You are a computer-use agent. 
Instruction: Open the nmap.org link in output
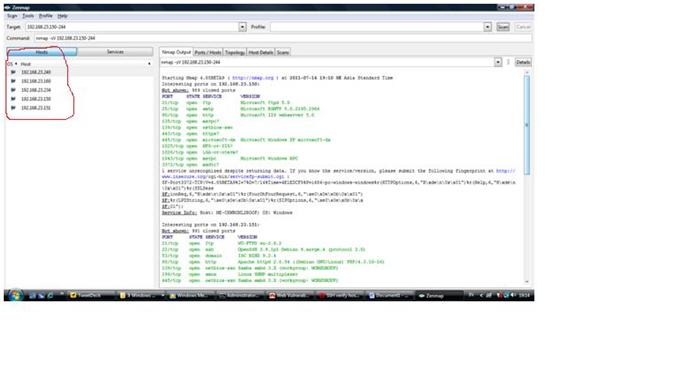(x=253, y=78)
